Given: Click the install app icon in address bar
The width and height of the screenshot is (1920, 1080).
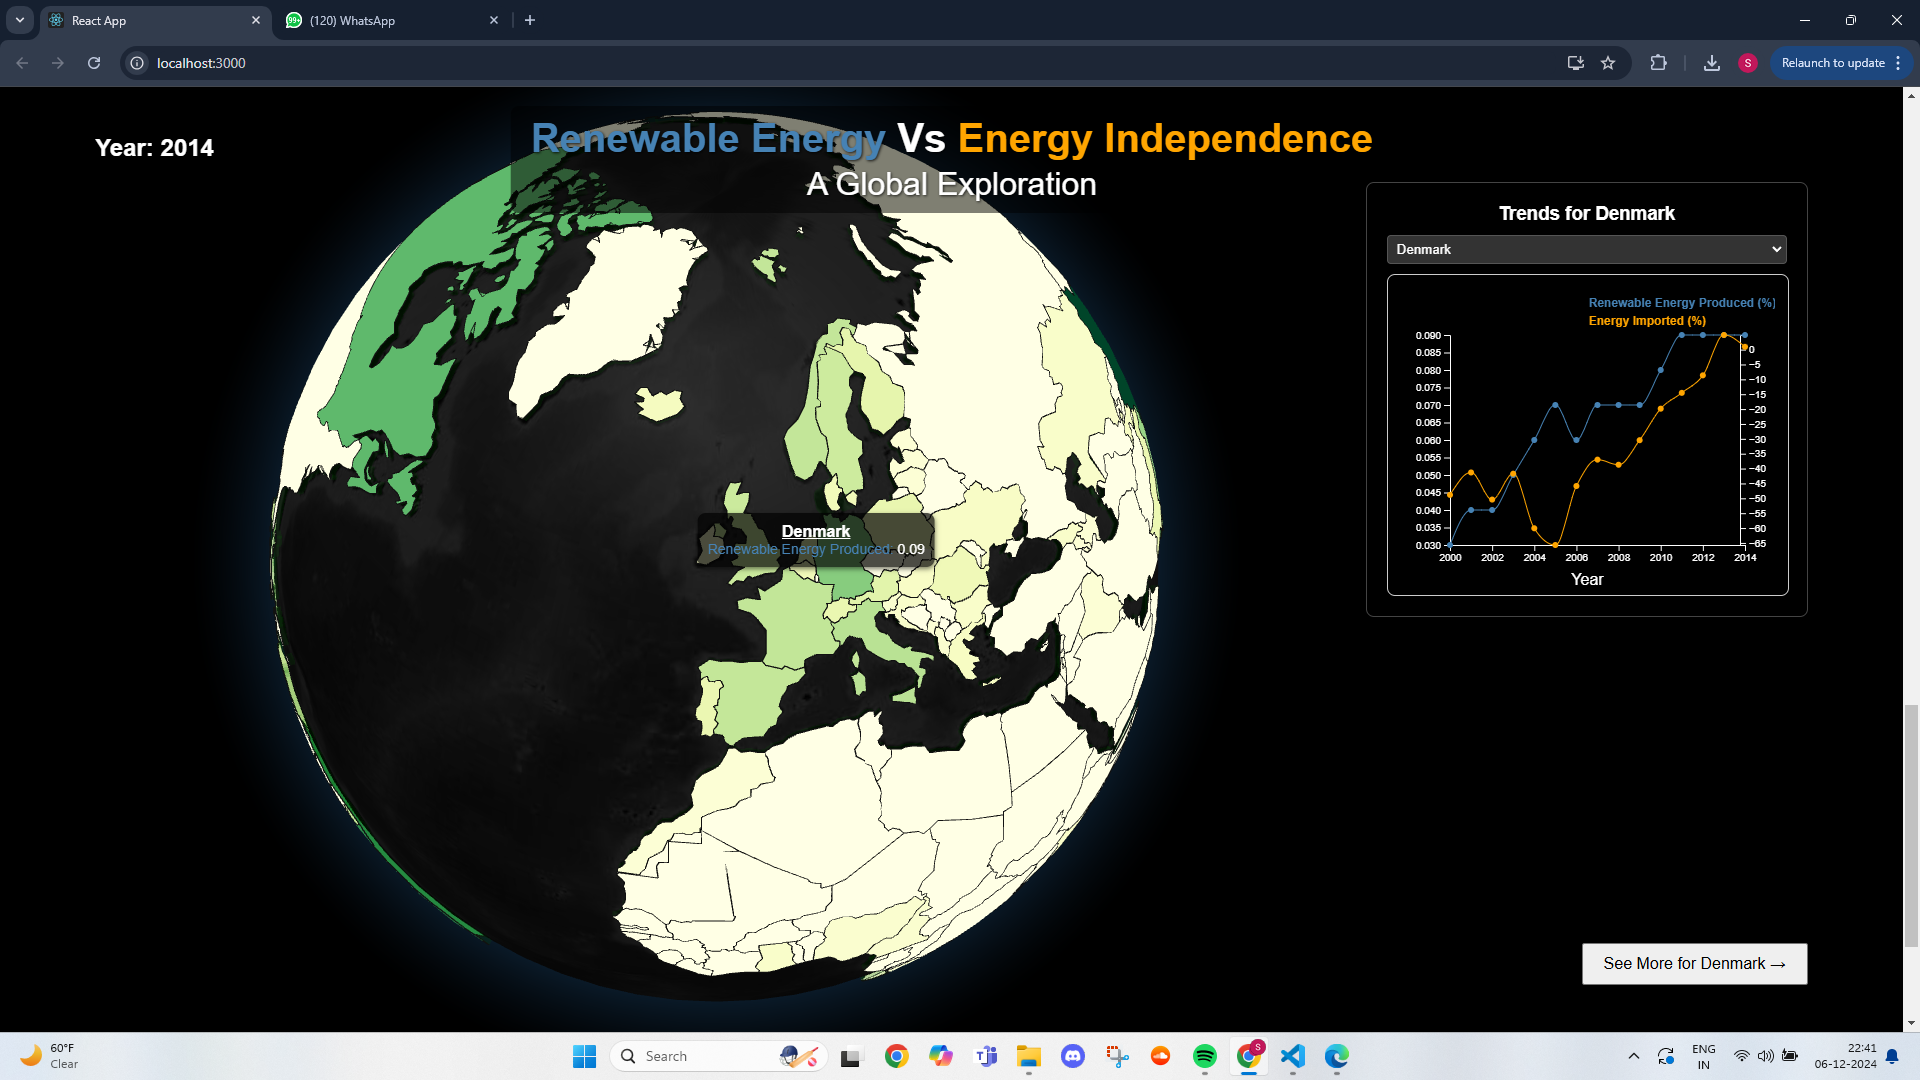Looking at the screenshot, I should [1576, 63].
